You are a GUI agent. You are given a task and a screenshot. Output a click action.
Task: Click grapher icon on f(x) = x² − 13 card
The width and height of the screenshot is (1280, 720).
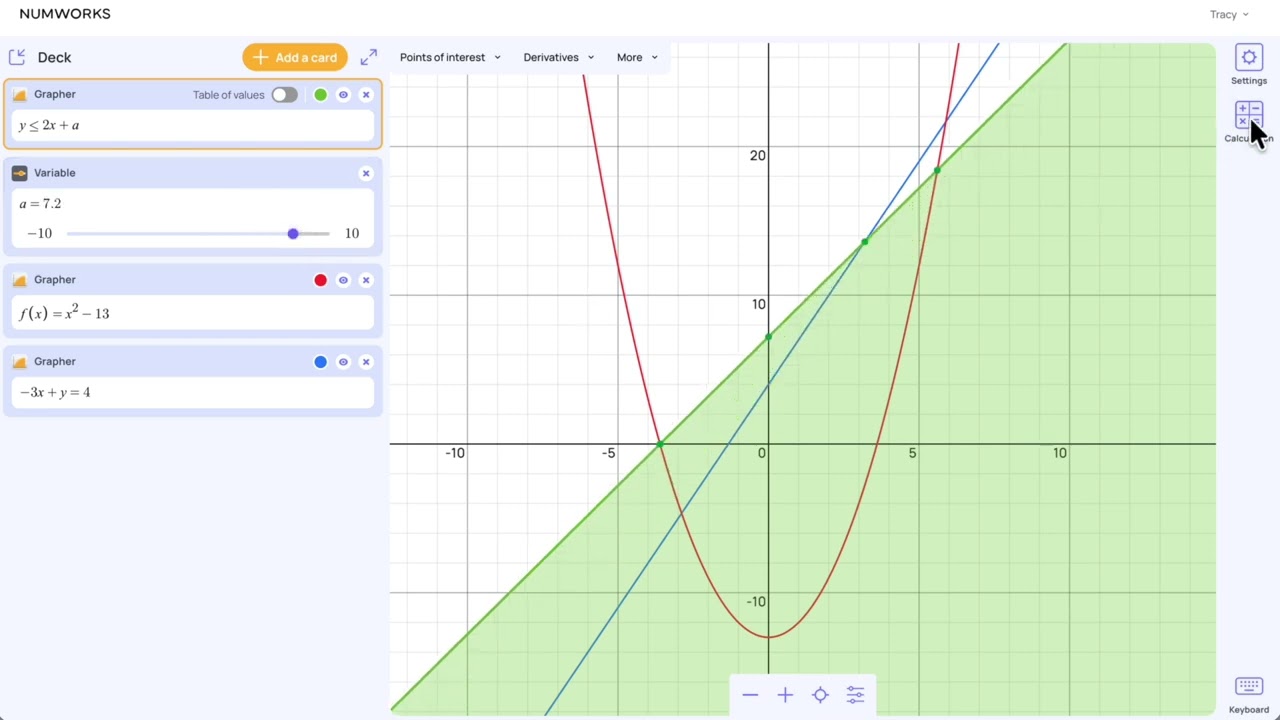20,280
